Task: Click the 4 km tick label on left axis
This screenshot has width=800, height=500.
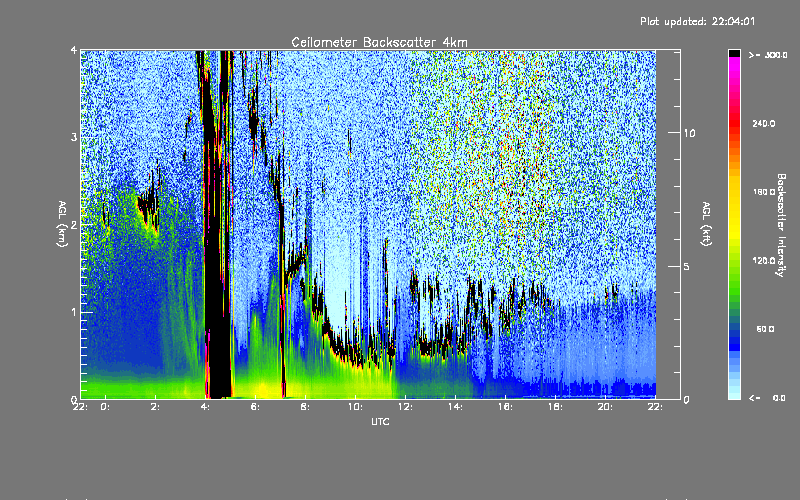Action: point(74,50)
